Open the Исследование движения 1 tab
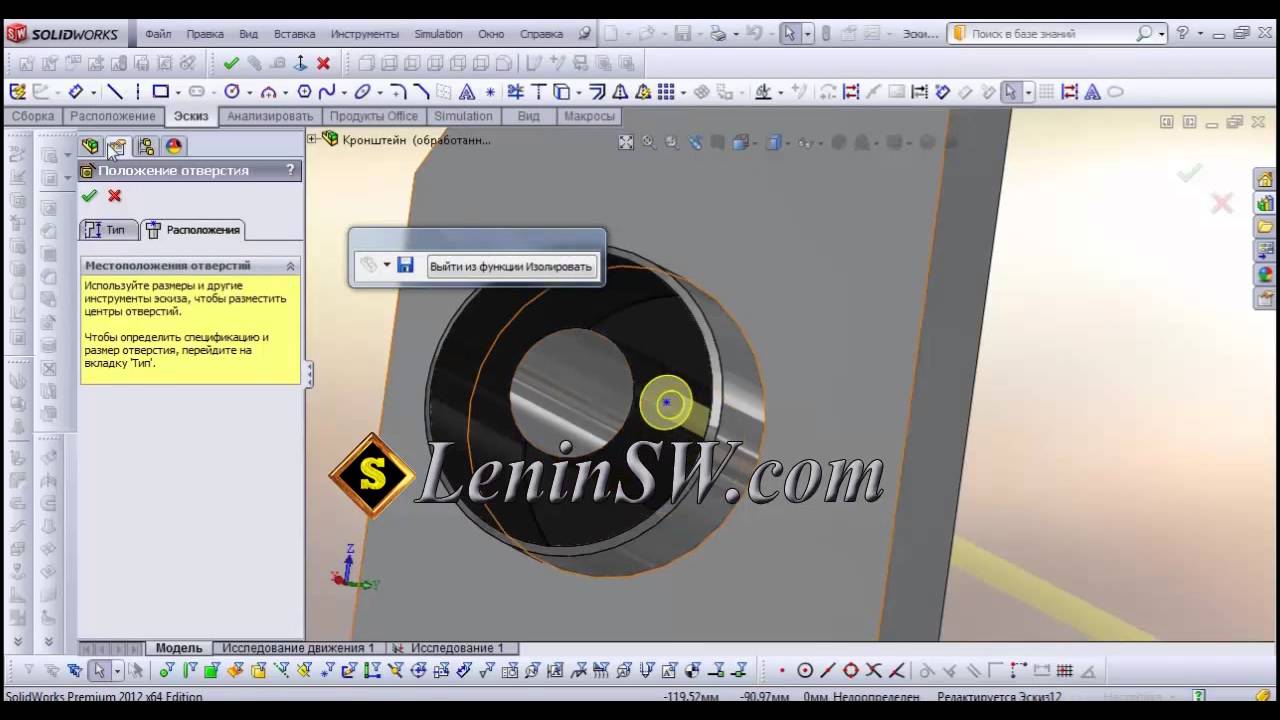1280x720 pixels. click(x=298, y=648)
